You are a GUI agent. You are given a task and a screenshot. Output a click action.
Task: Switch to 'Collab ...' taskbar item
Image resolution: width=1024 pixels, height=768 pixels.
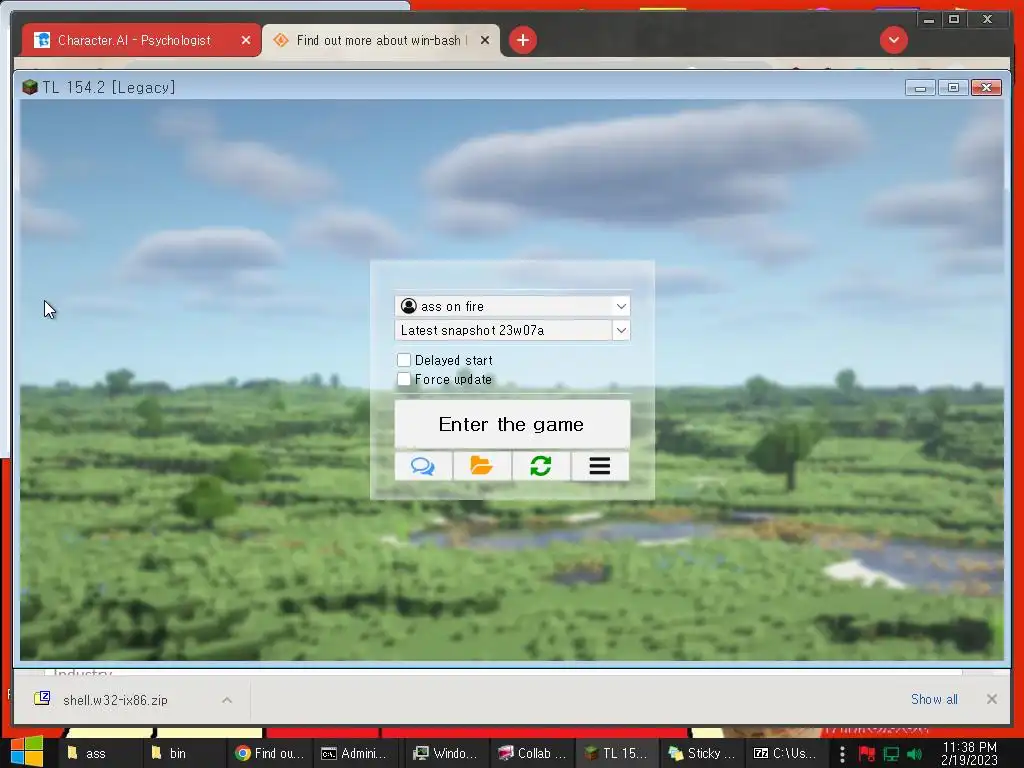coord(532,754)
